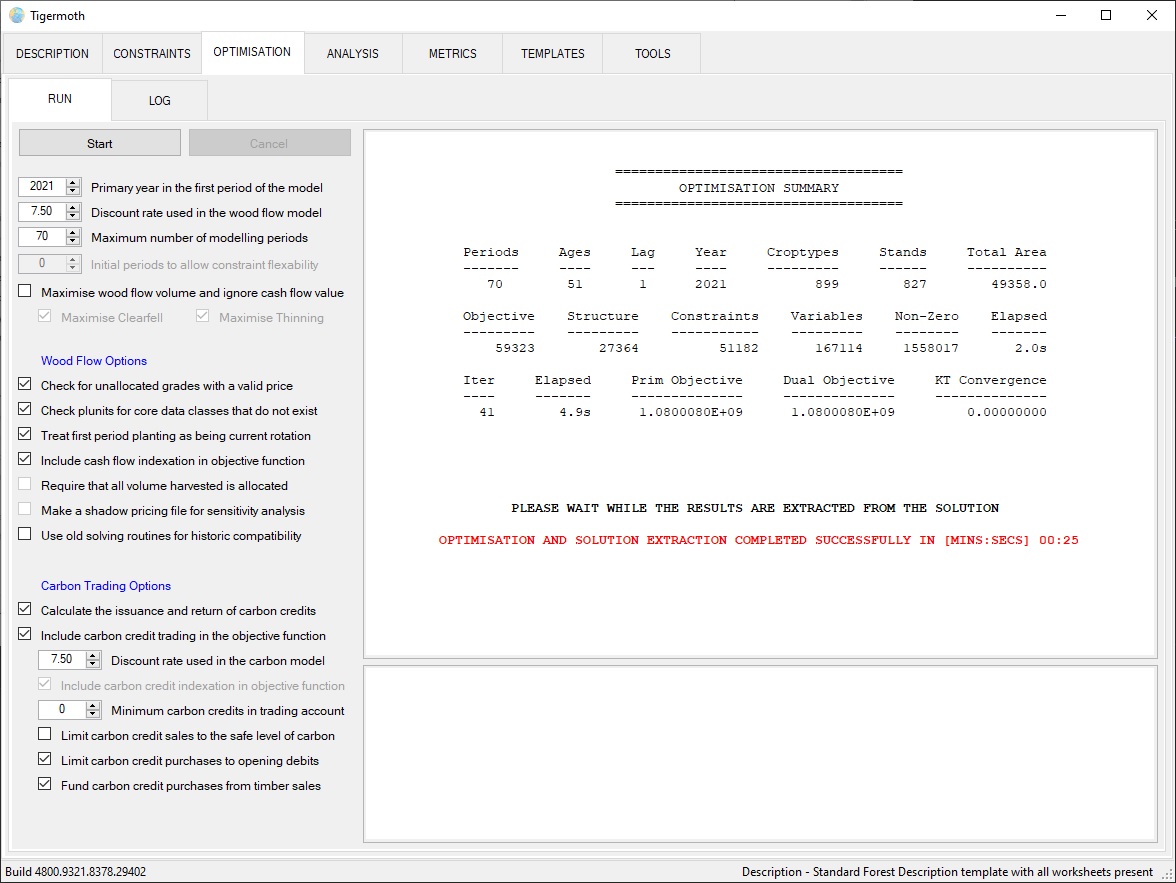Click the Total Area value 49358.0

point(1018,284)
